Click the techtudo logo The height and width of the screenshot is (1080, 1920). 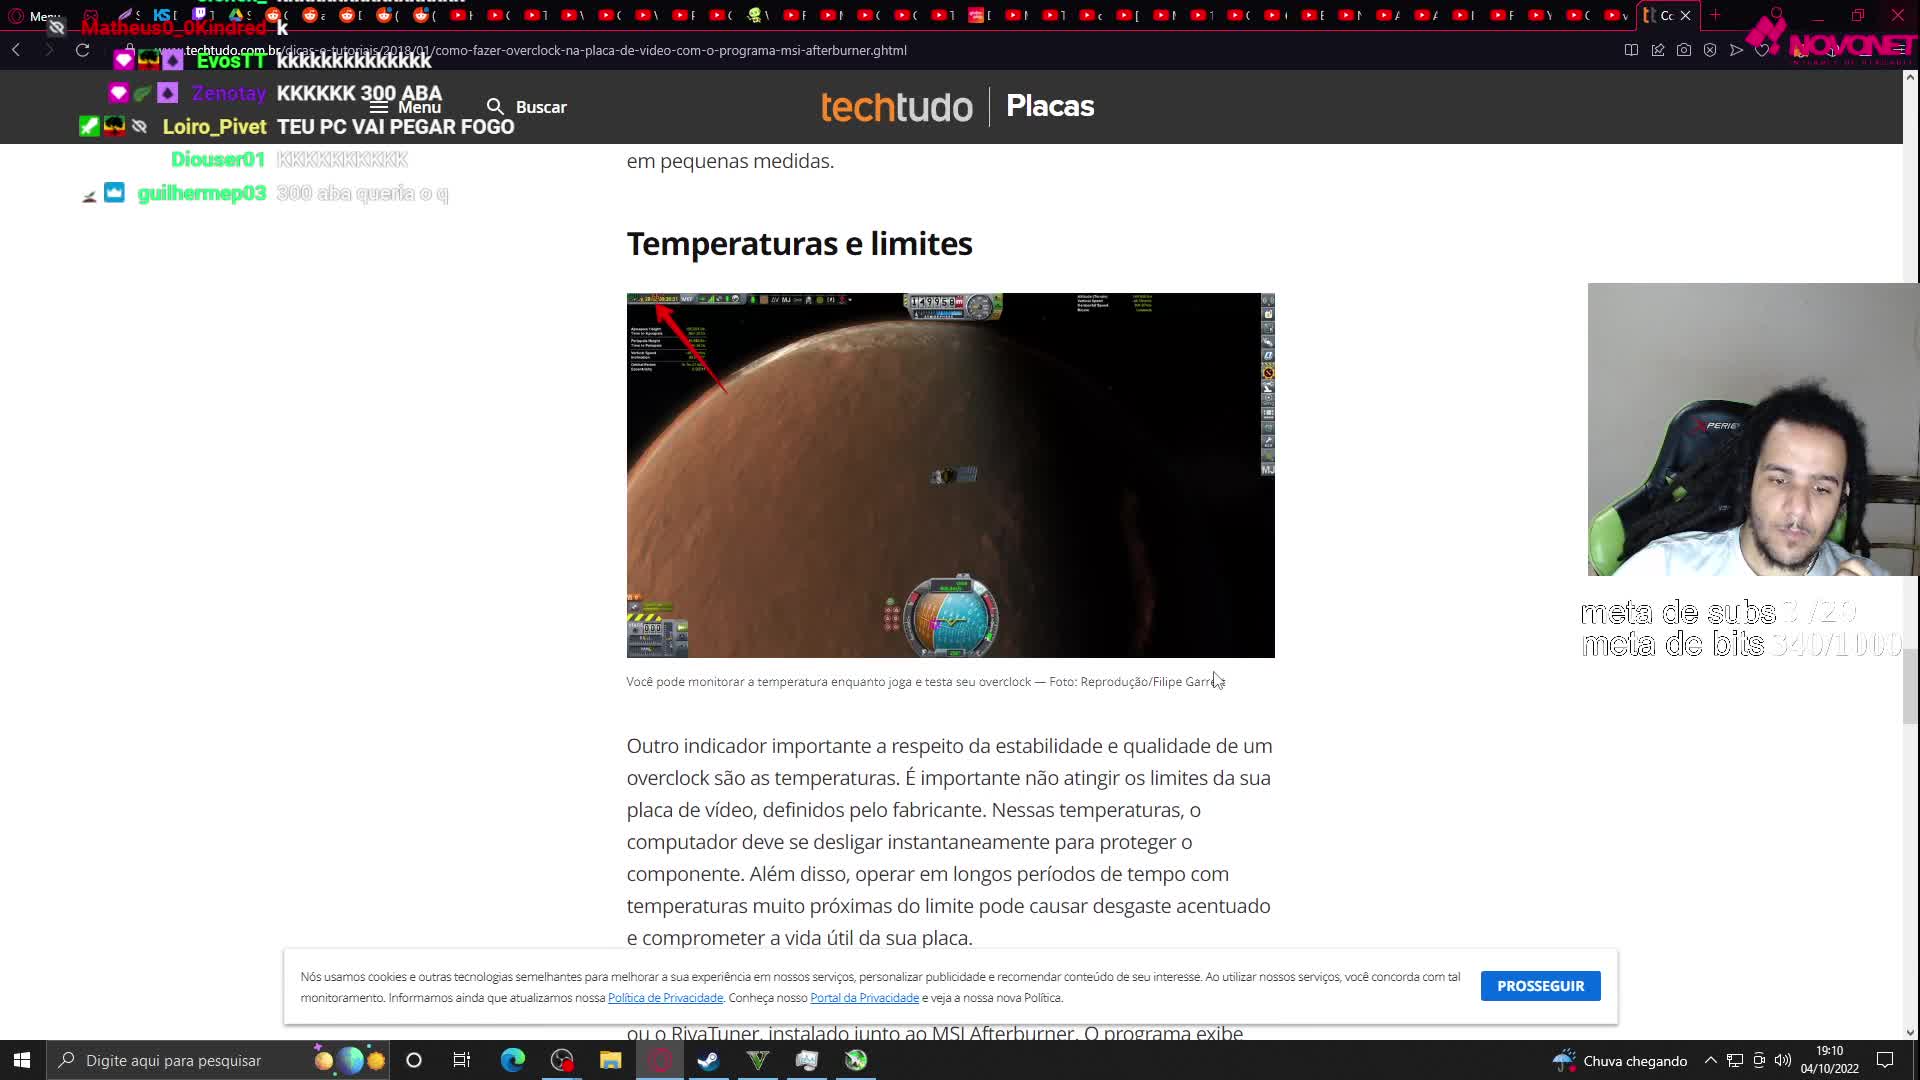click(x=897, y=106)
